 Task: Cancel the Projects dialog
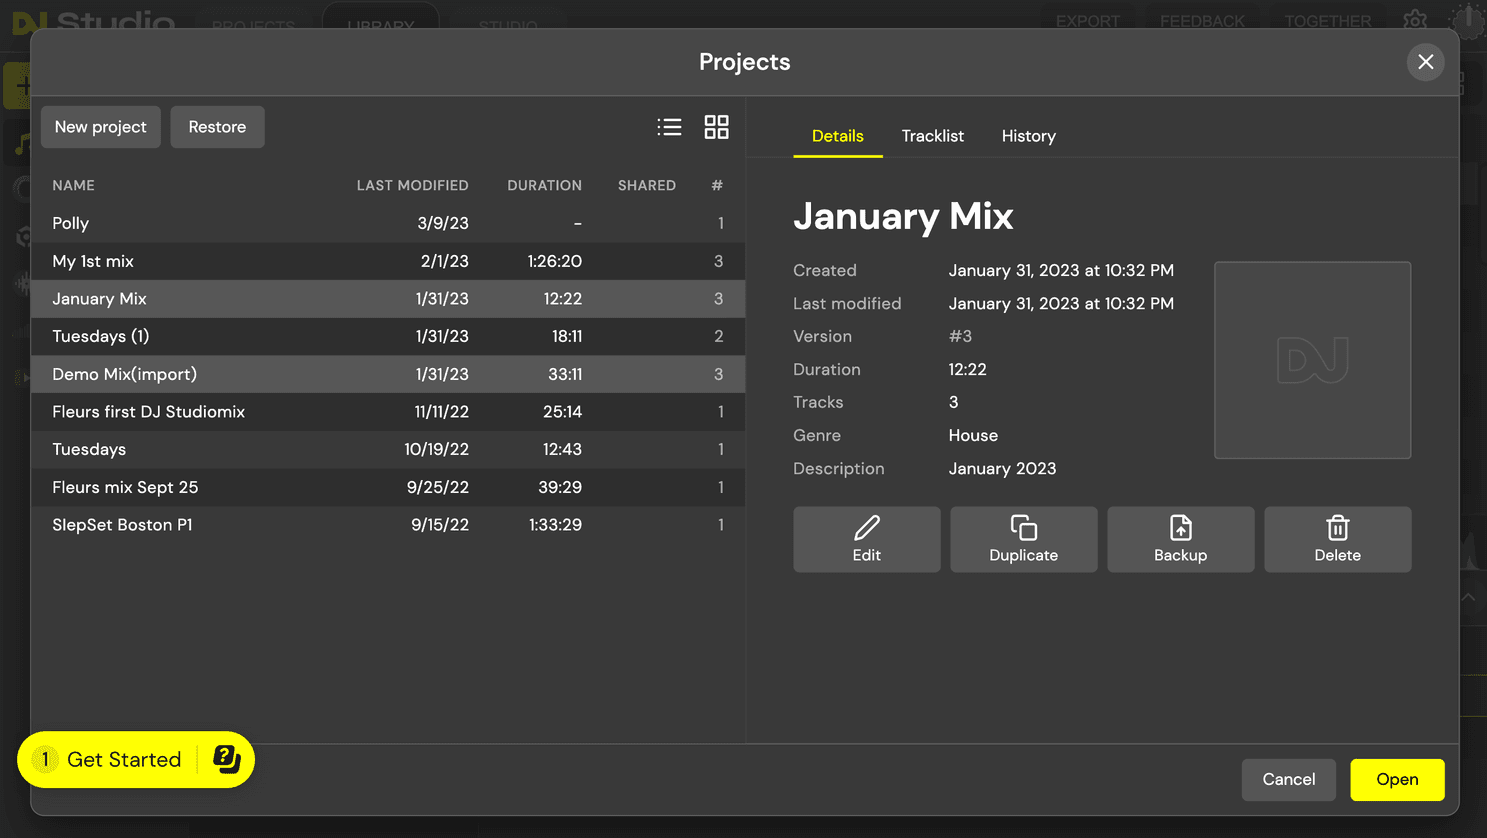1288,780
